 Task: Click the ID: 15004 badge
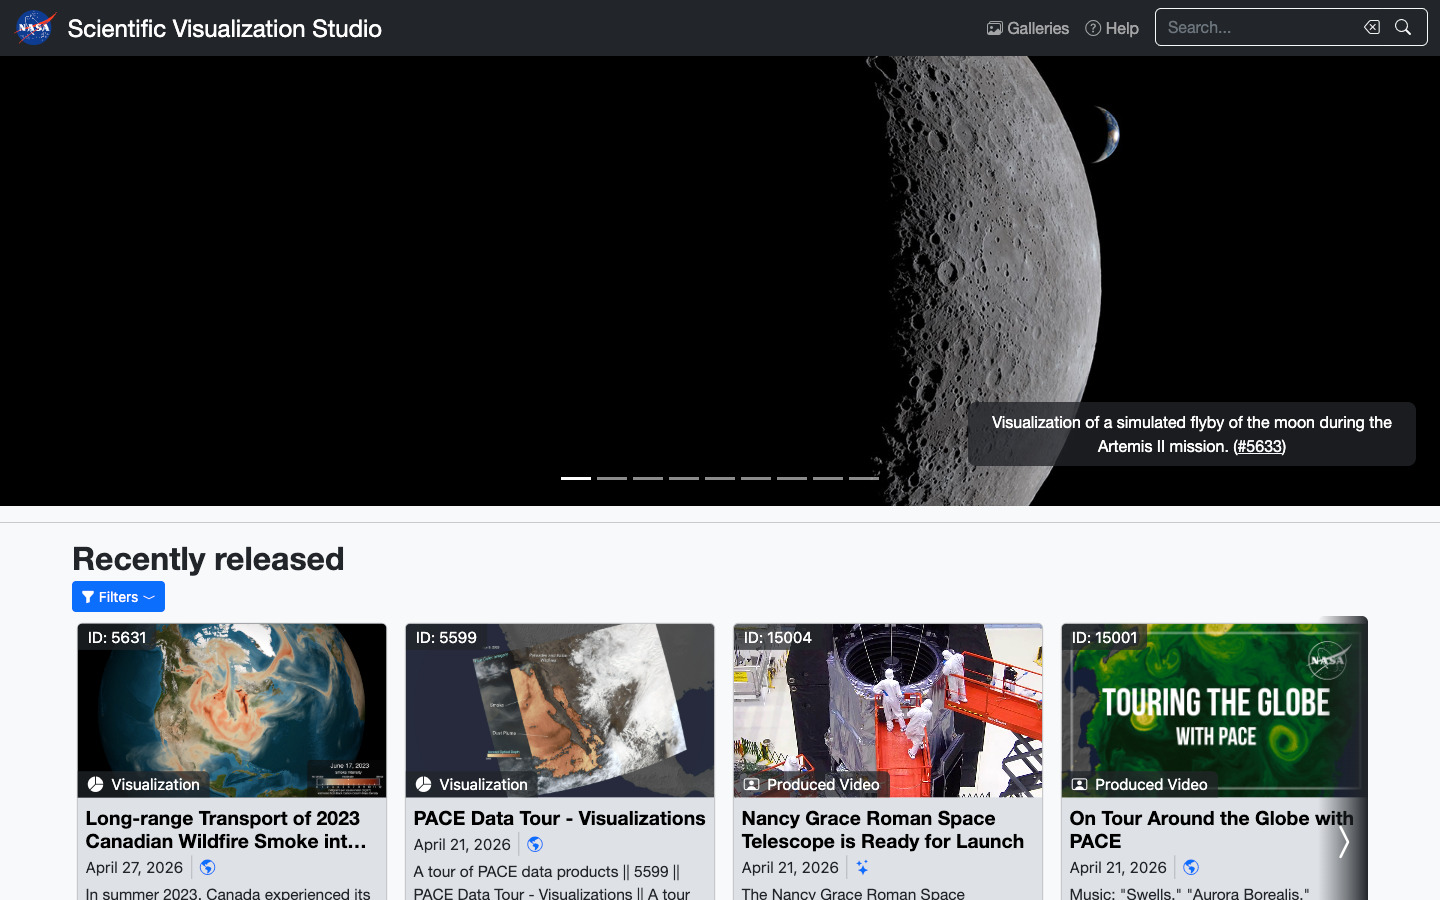(778, 637)
